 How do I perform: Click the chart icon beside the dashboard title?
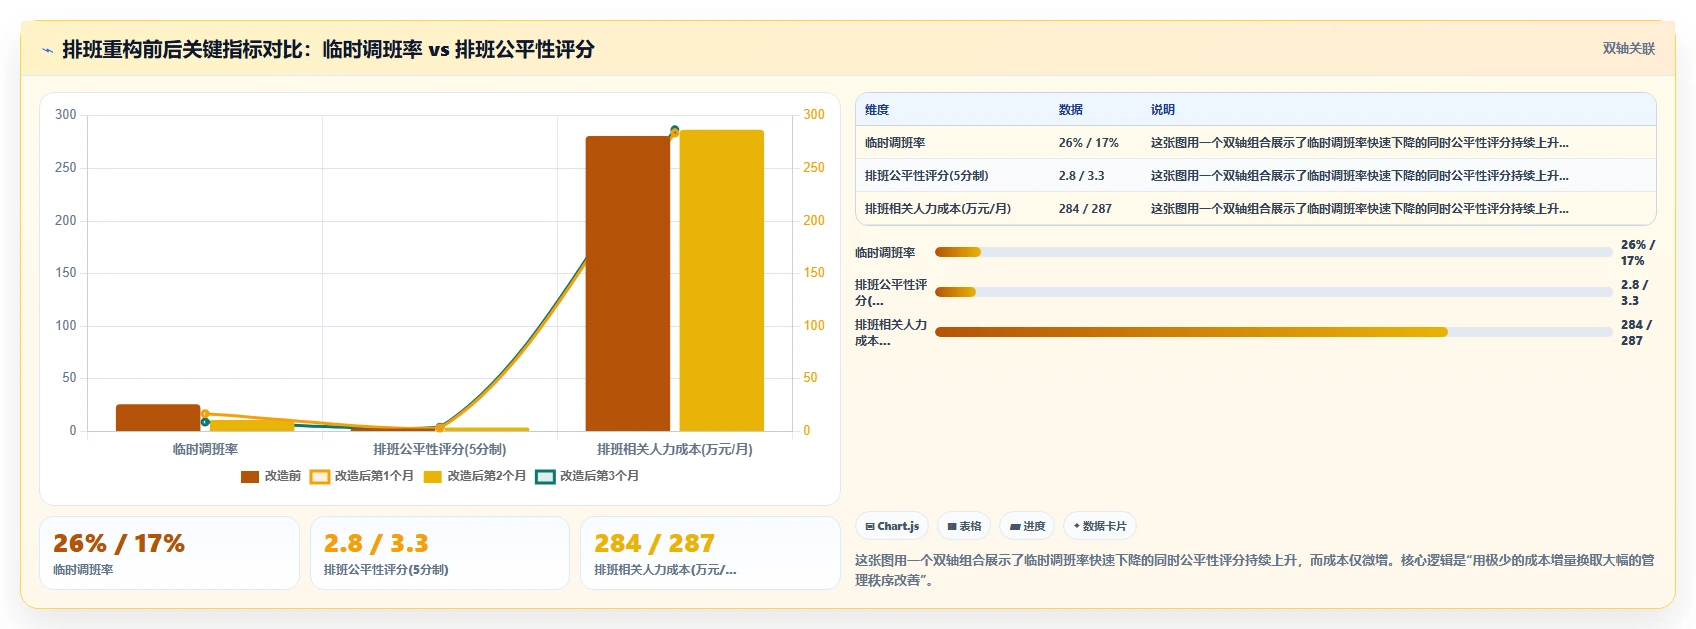coord(47,50)
